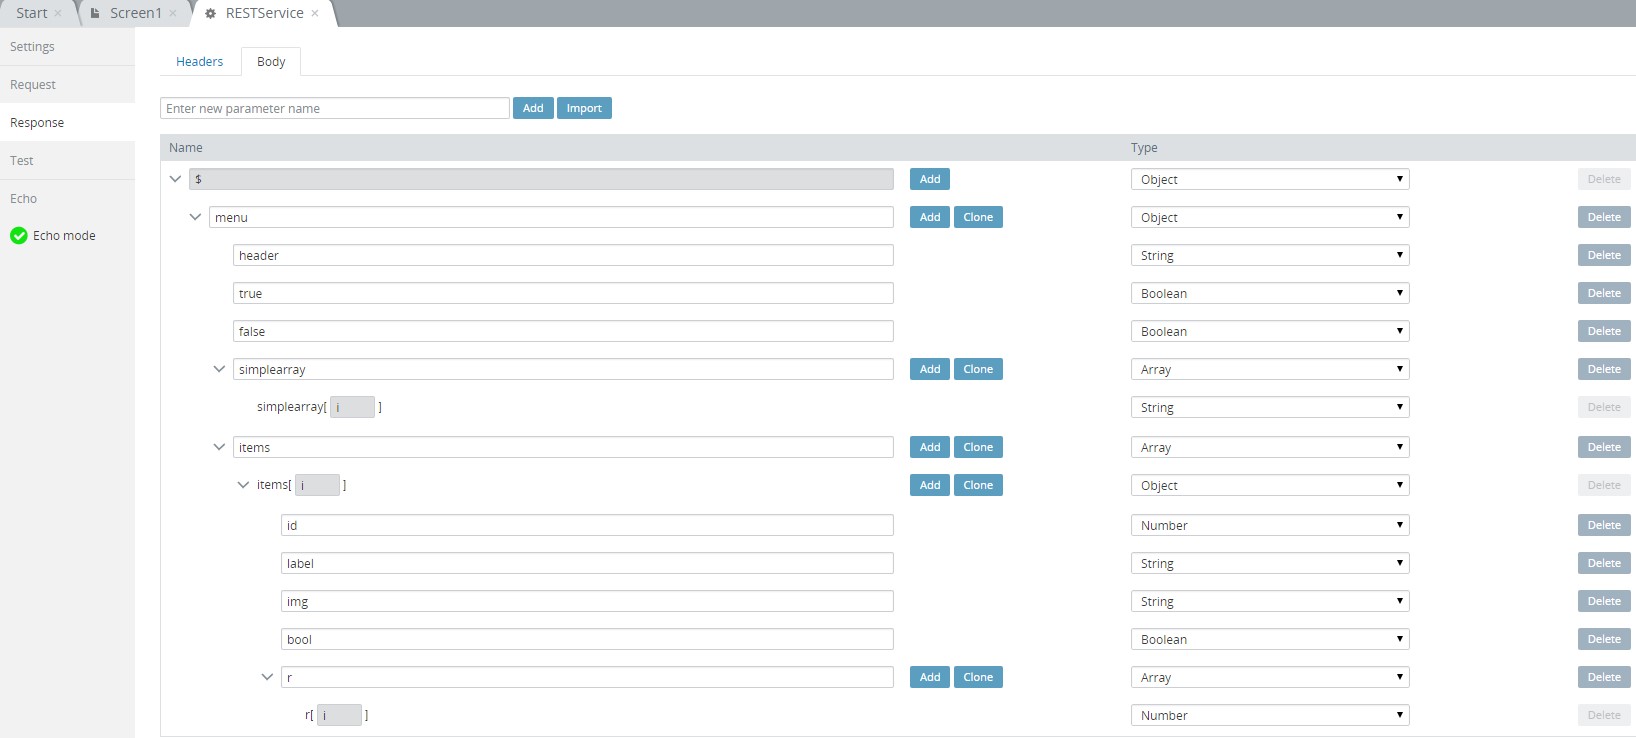1636x738 pixels.
Task: Click the header name field
Action: [x=563, y=255]
